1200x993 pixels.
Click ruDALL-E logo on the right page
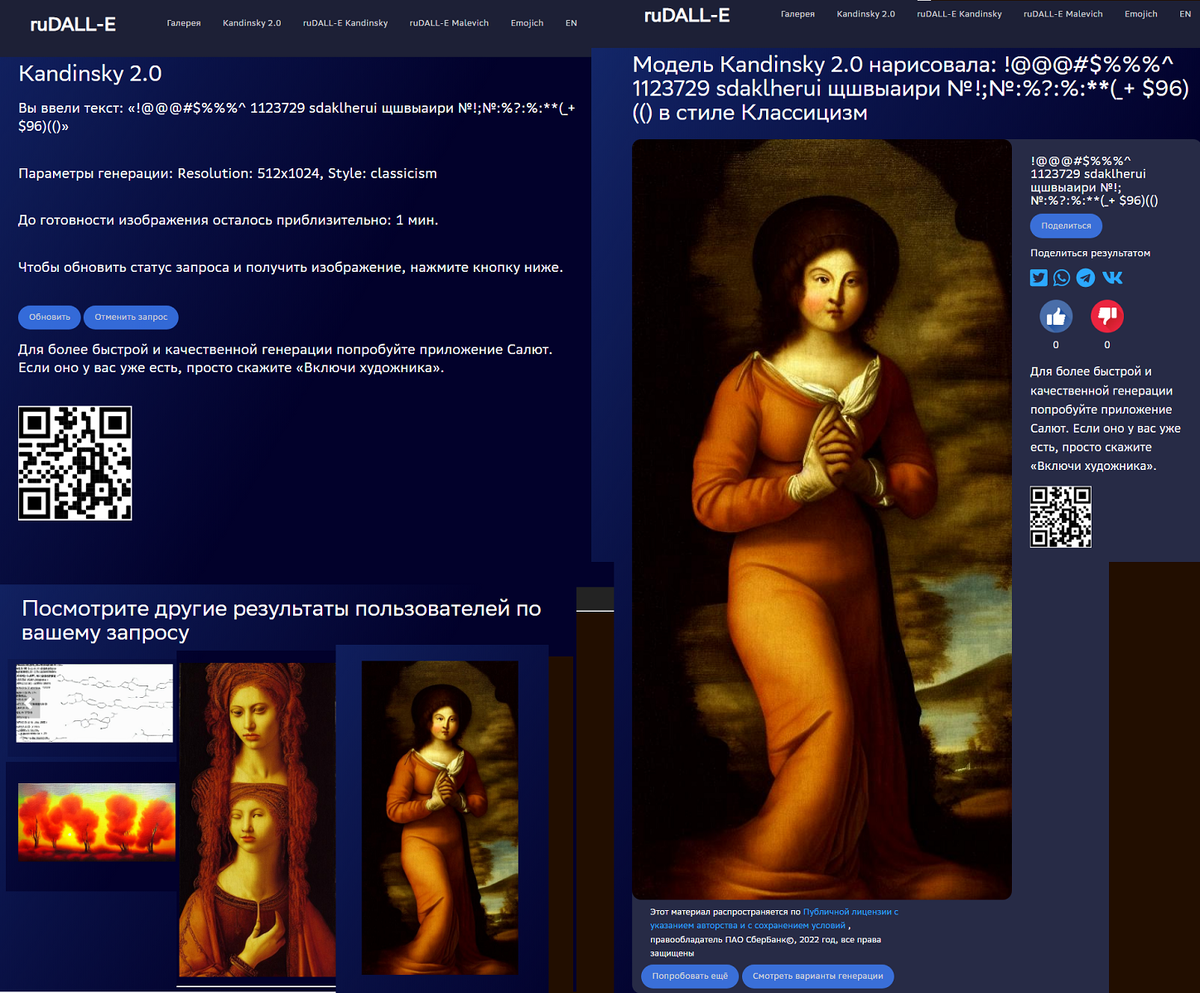click(x=687, y=15)
